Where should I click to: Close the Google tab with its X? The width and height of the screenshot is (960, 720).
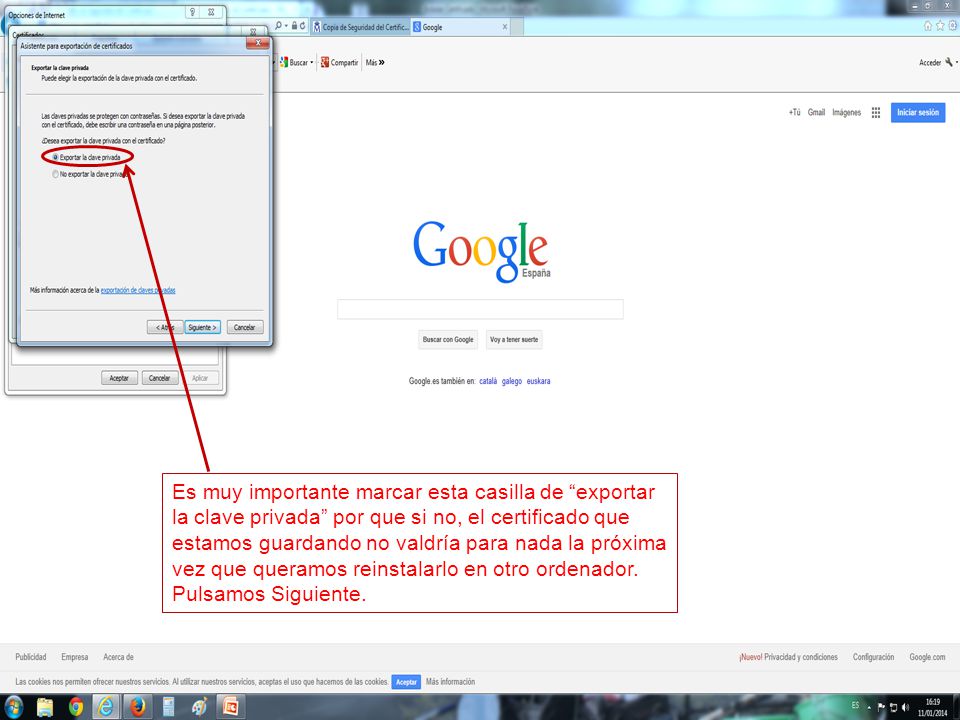[x=504, y=27]
